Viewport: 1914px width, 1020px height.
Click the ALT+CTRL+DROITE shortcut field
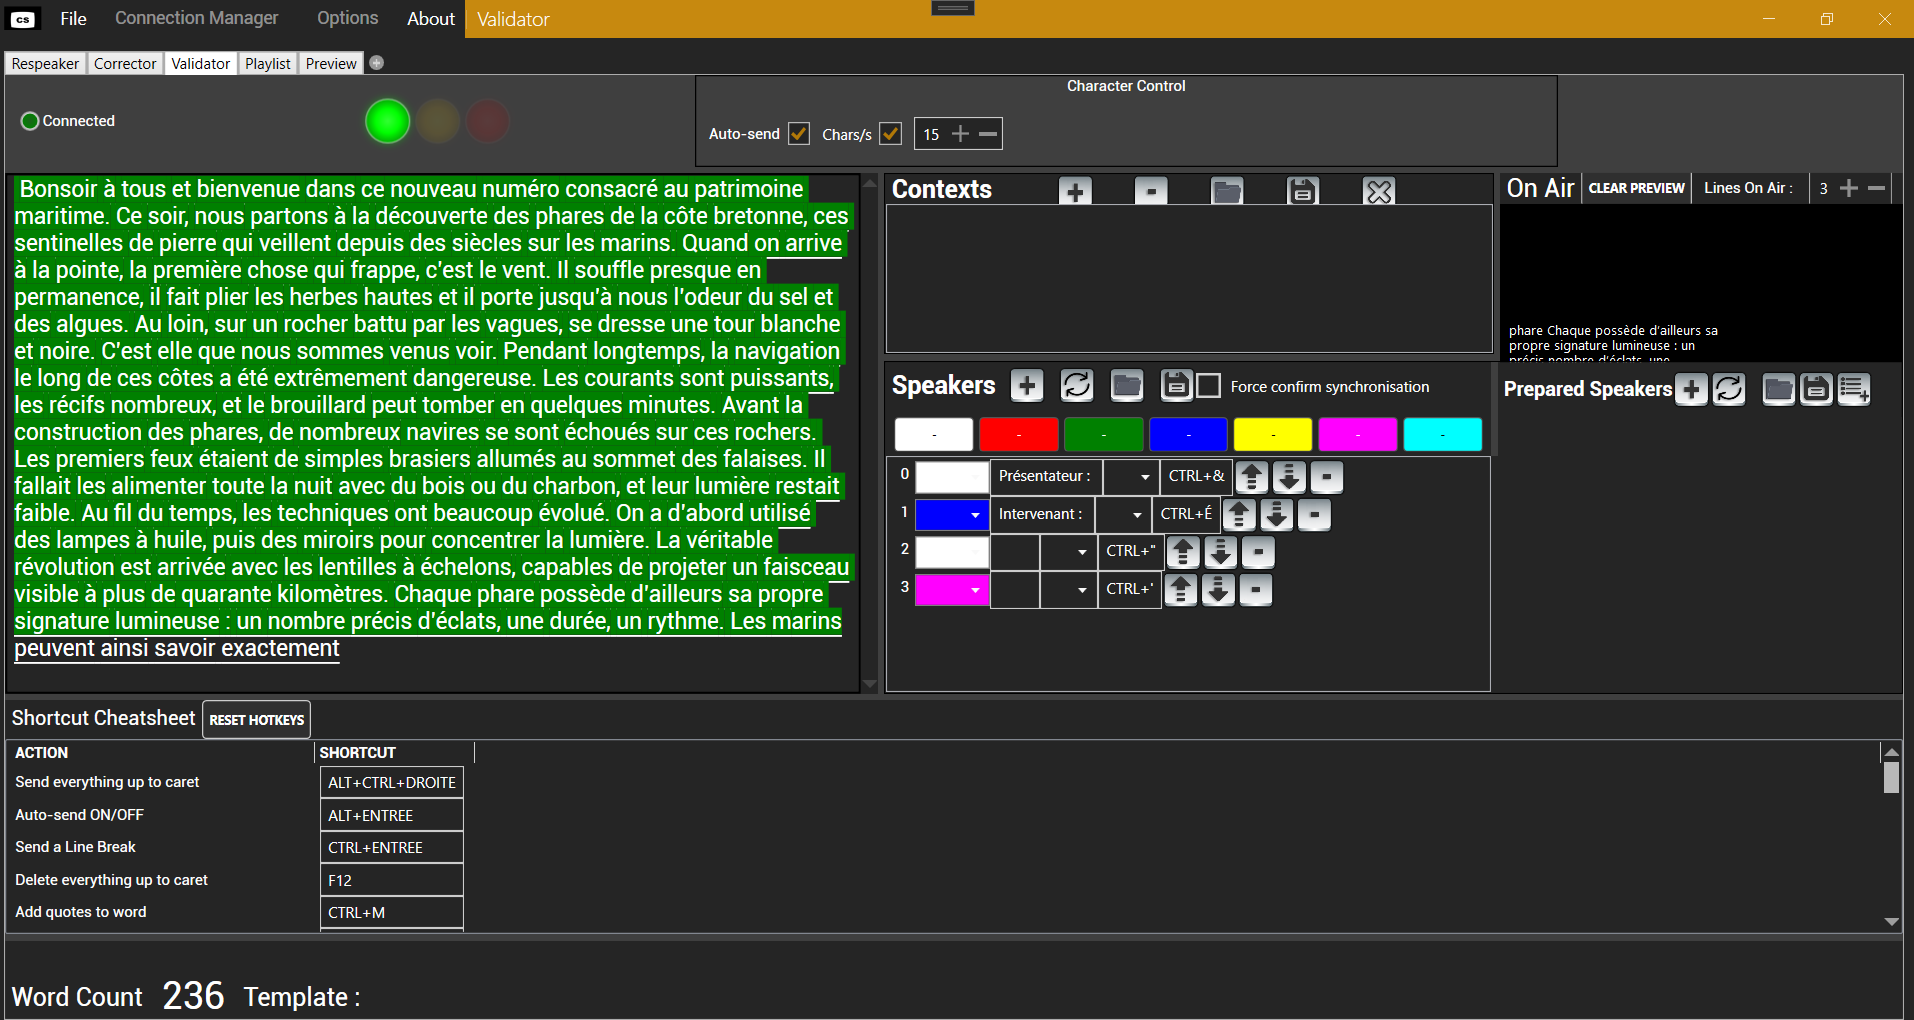(x=392, y=783)
